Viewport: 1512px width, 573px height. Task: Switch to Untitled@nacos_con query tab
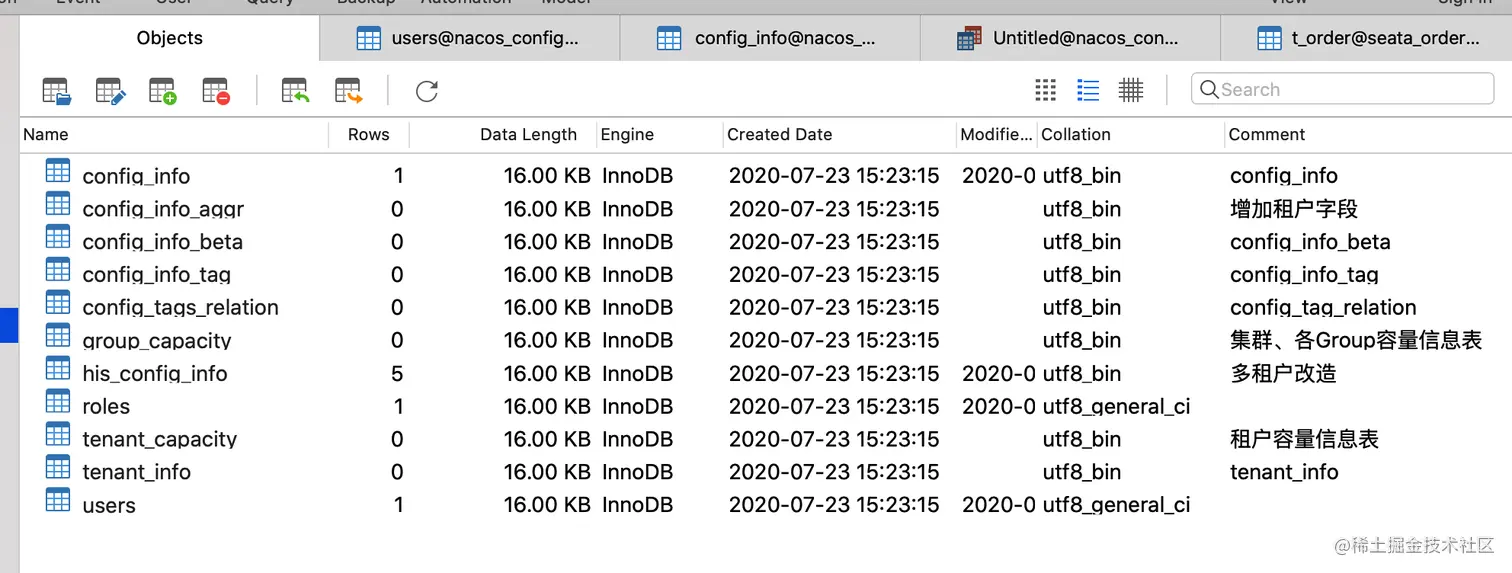click(1069, 39)
